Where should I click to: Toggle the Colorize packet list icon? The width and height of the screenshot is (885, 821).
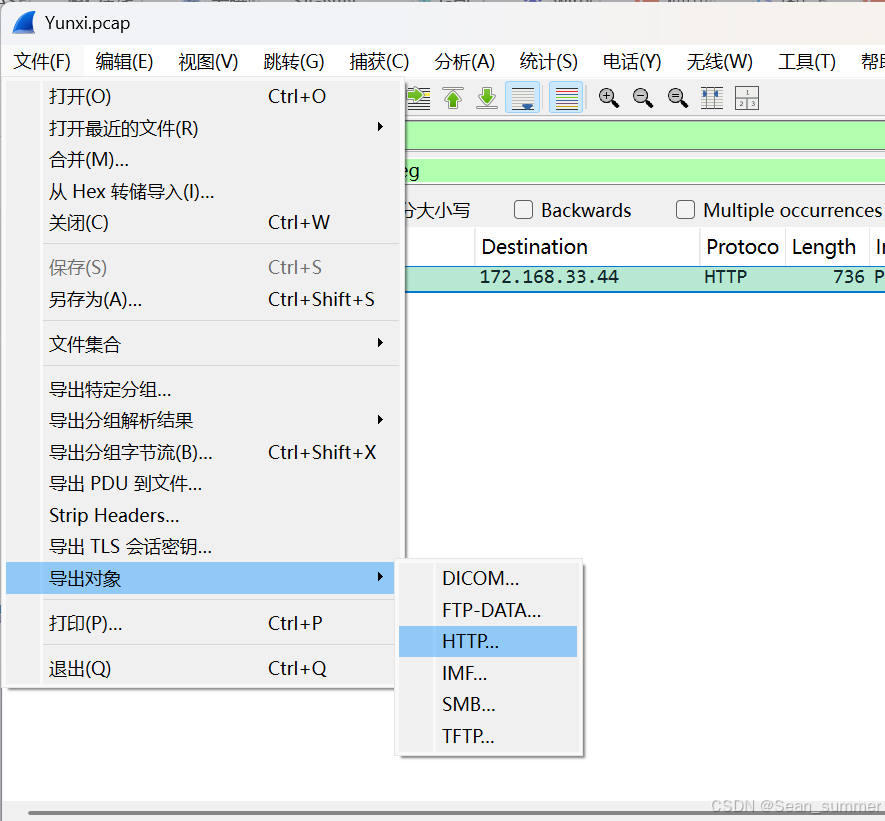pos(566,98)
